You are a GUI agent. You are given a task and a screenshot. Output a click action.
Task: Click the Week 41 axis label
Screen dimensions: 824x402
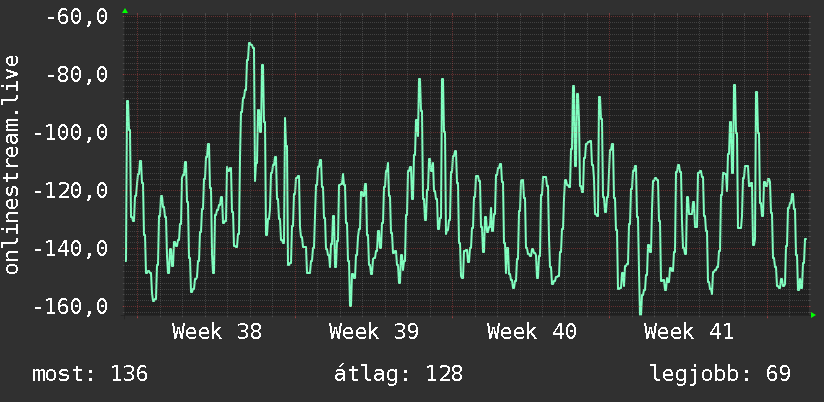688,332
